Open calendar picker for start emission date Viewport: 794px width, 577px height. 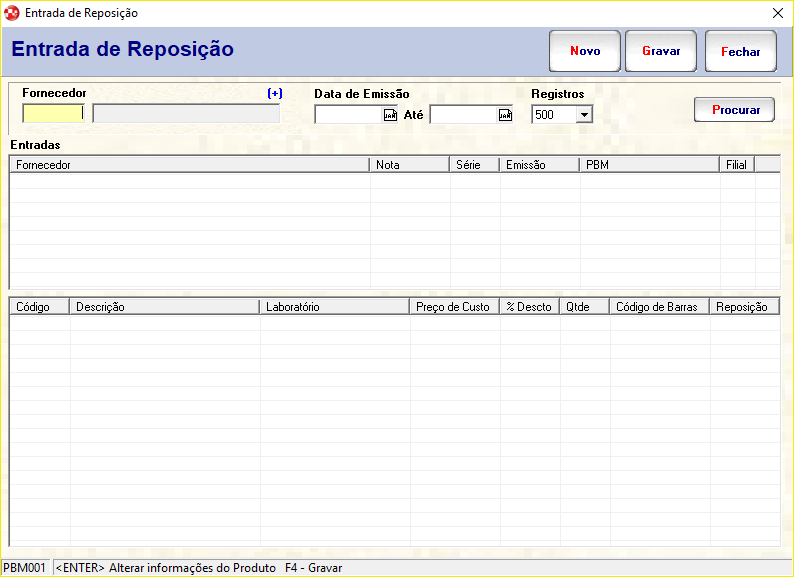[x=390, y=115]
